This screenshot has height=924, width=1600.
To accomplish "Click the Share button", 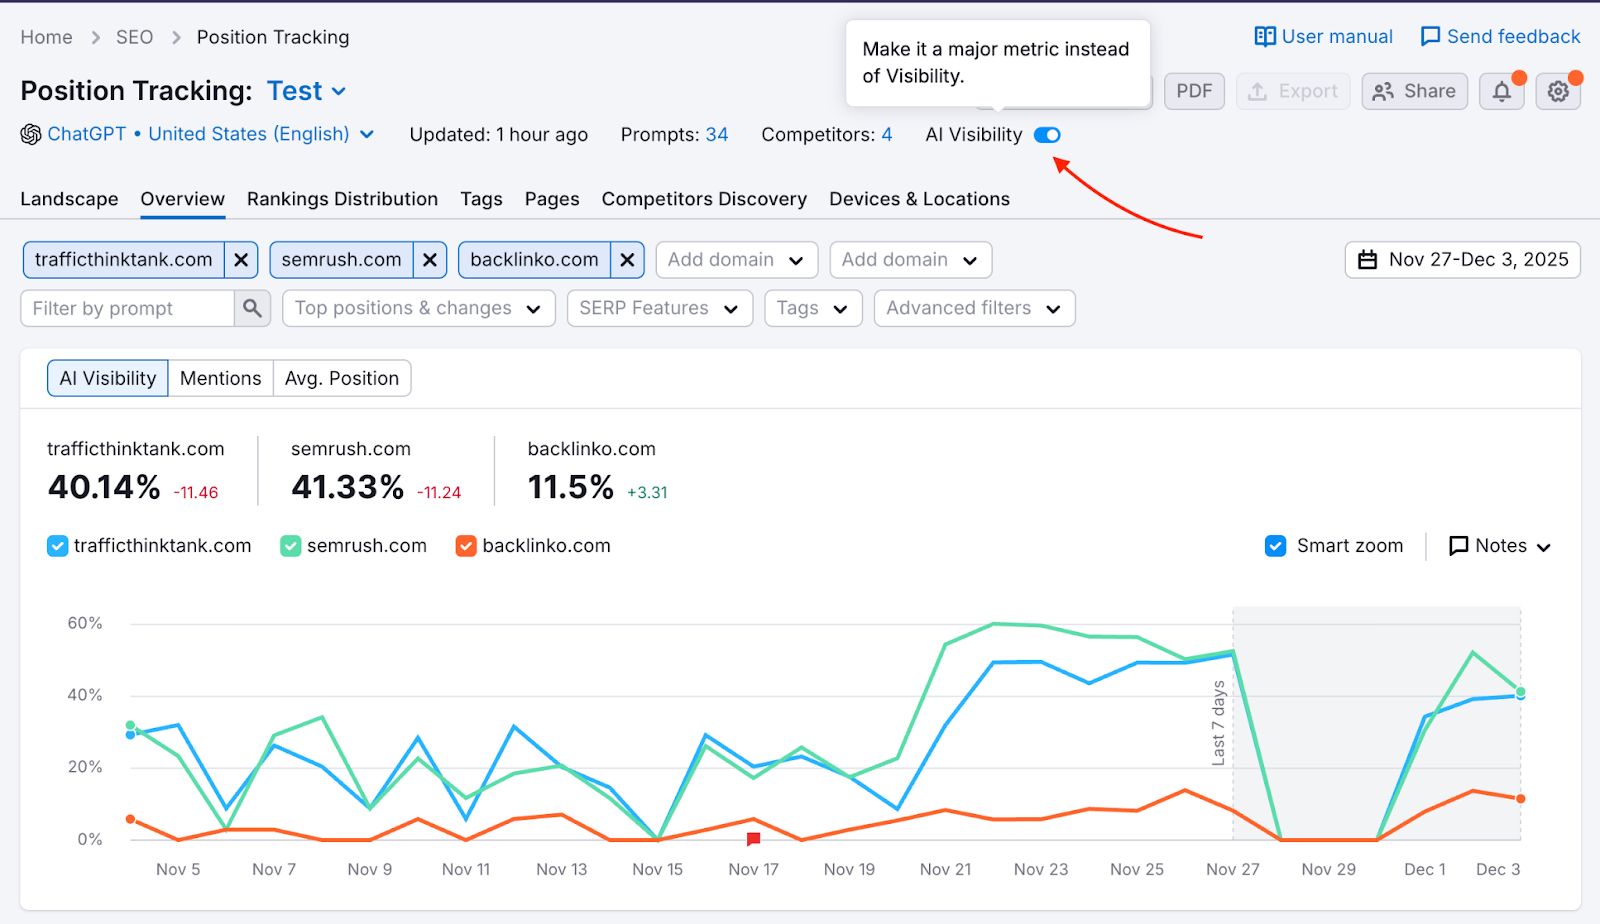I will 1414,92.
